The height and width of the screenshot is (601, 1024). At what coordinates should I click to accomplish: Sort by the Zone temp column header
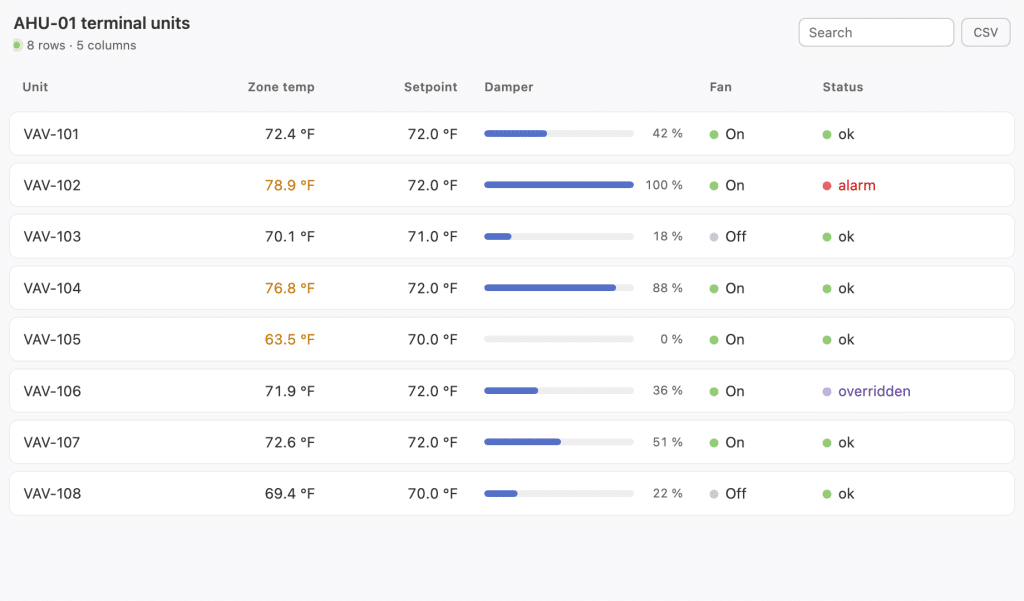pos(281,87)
